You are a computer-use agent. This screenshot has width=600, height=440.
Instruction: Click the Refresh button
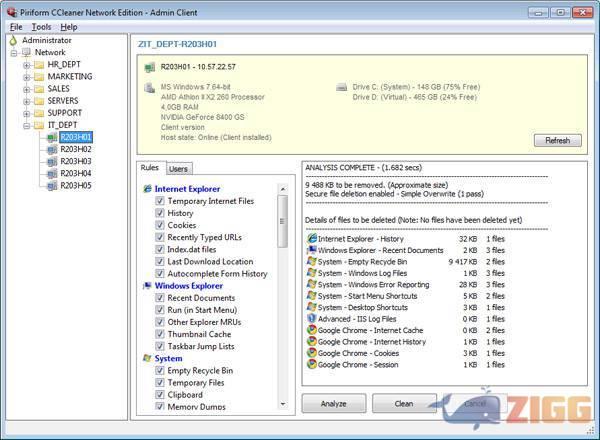[x=558, y=140]
